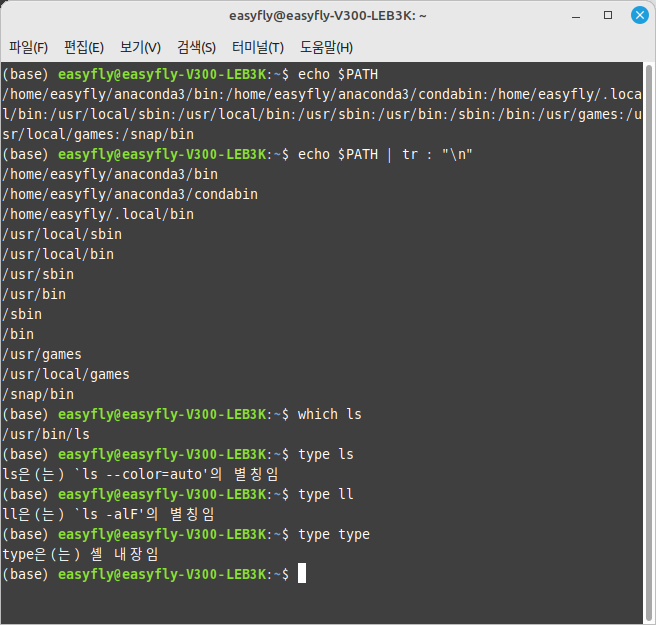Screen dimensions: 656x625
Task: Click the output line /usr/sbin
Action: coord(38,275)
